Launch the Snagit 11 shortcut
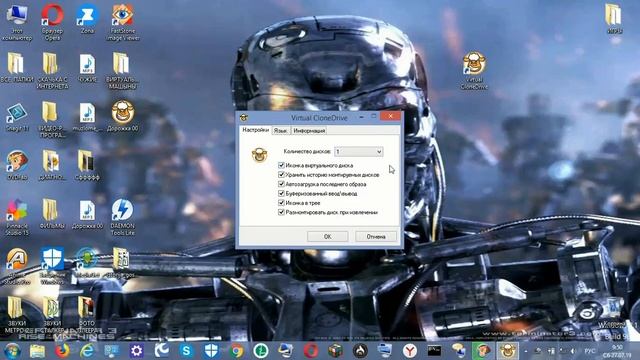The image size is (640, 360). (x=17, y=117)
